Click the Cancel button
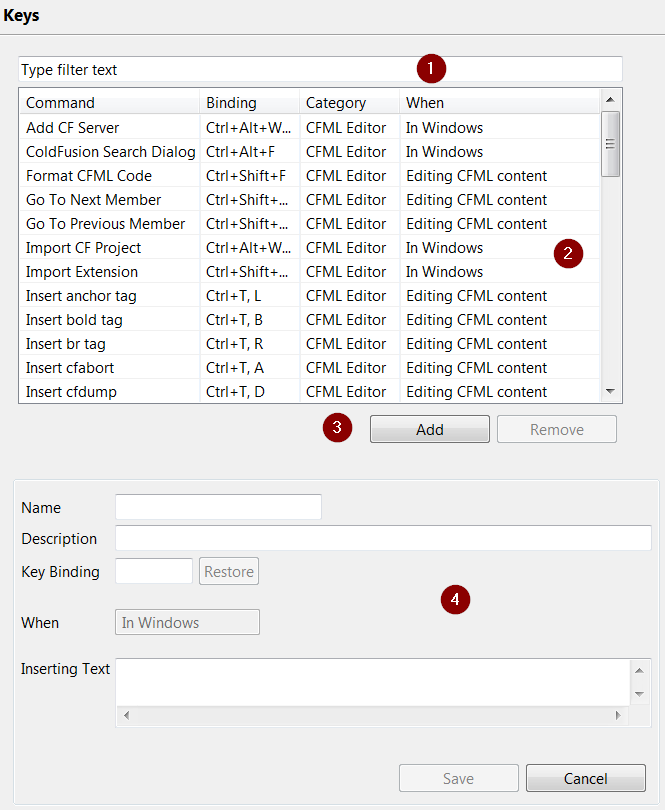Image resolution: width=665 pixels, height=810 pixels. tap(585, 778)
